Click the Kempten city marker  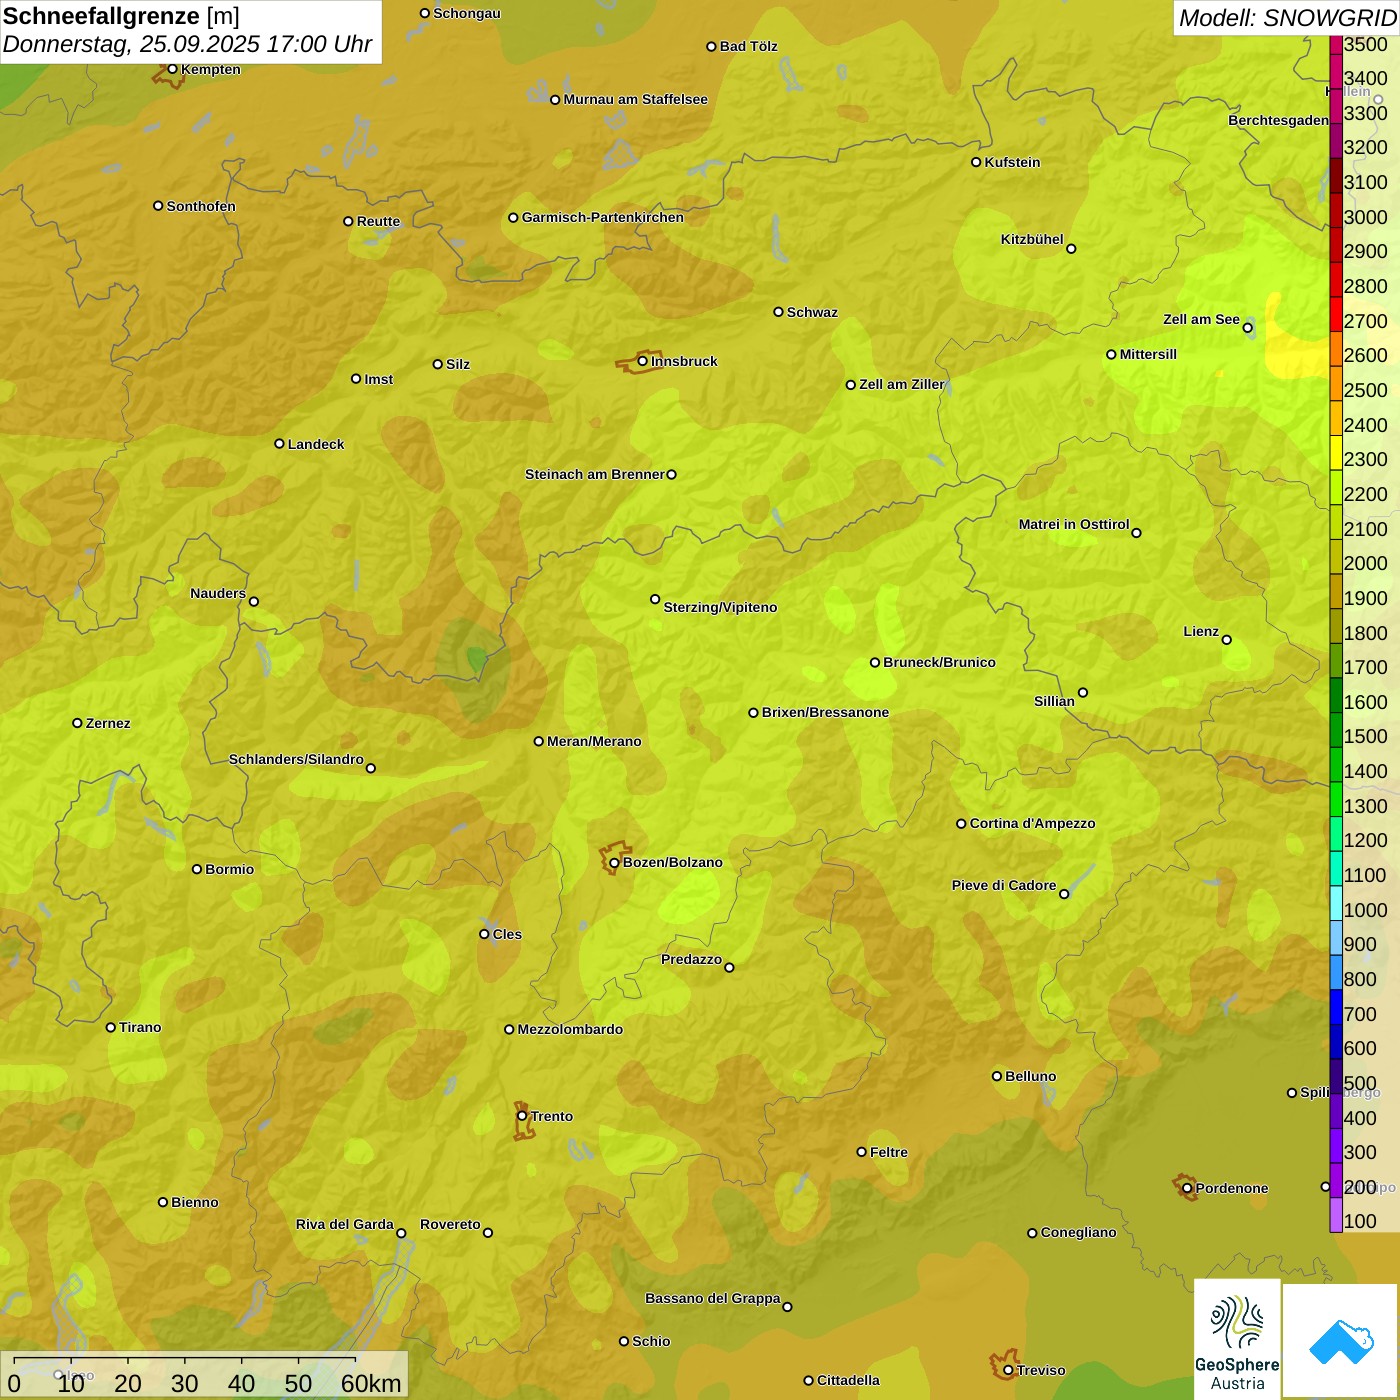pyautogui.click(x=172, y=69)
